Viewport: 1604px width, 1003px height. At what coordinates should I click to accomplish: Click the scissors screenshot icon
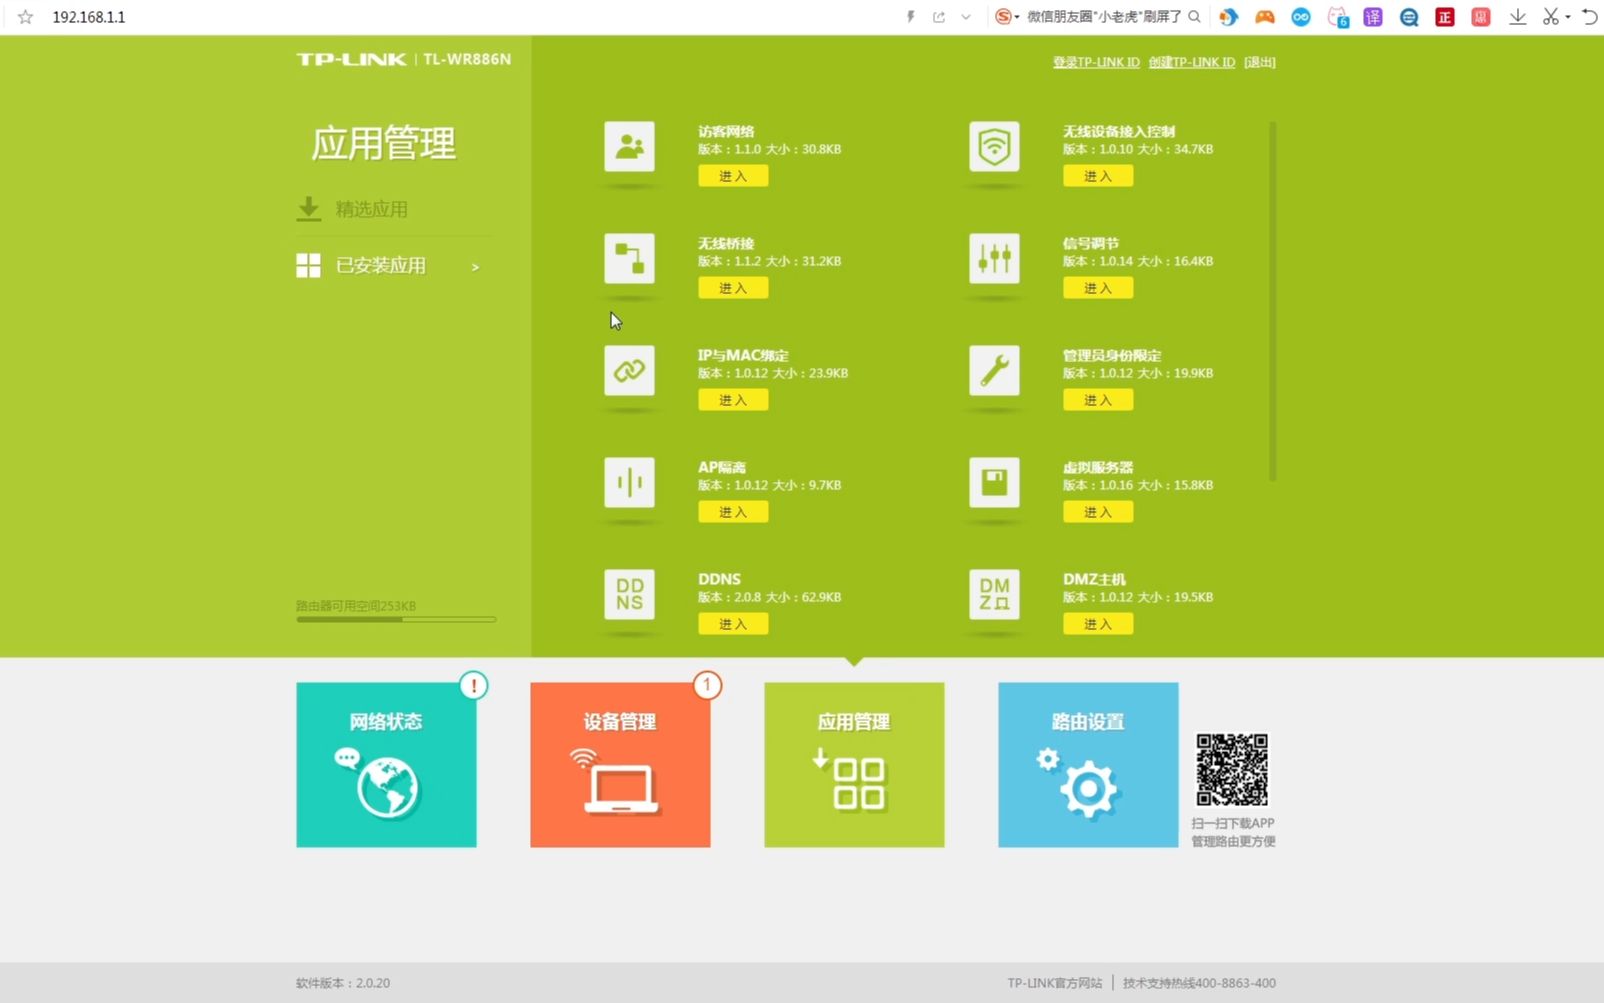tap(1551, 17)
